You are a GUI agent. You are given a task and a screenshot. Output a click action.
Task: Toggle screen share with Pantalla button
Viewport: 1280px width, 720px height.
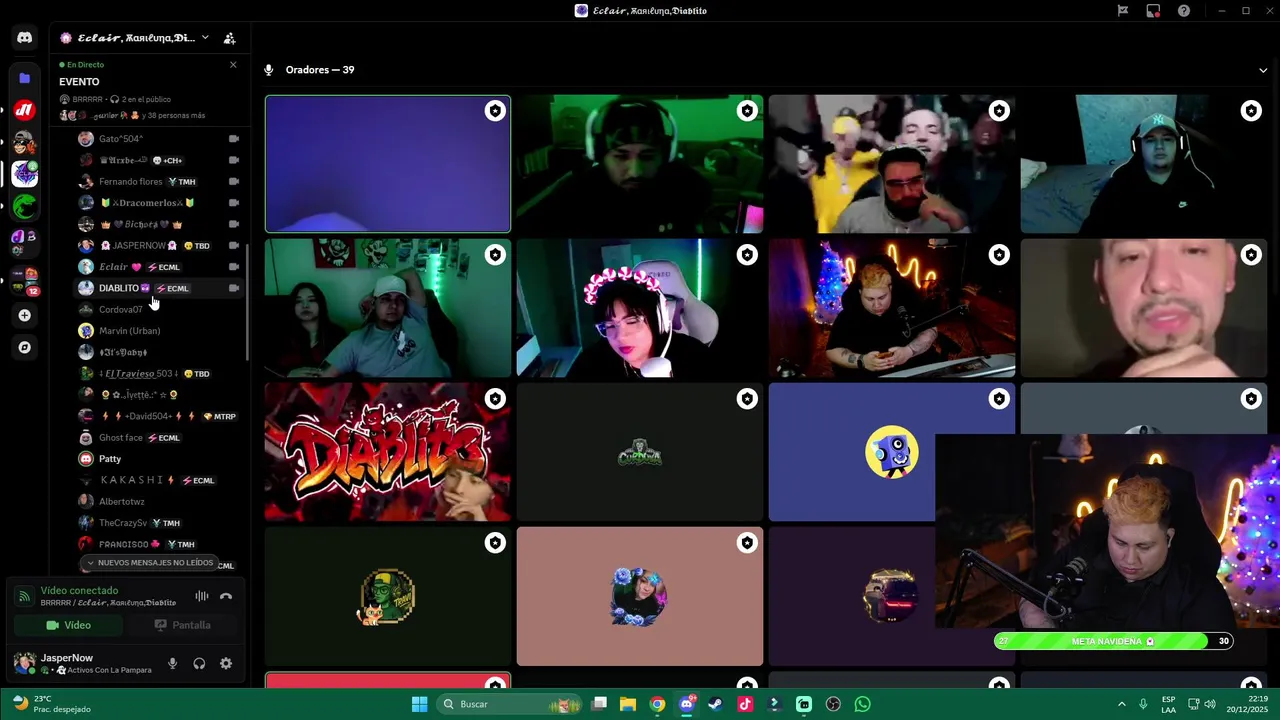182,625
